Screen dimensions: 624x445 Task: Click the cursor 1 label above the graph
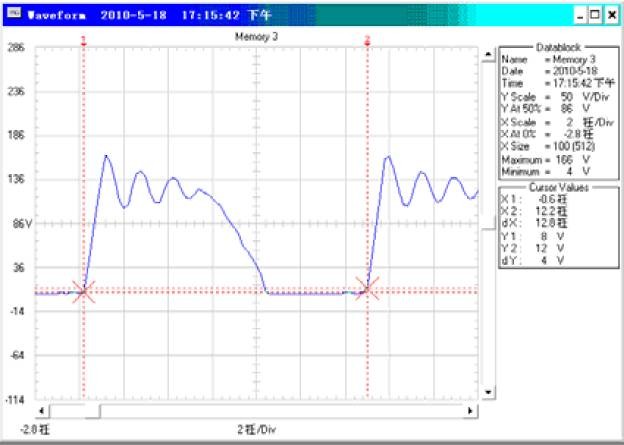pyautogui.click(x=84, y=40)
